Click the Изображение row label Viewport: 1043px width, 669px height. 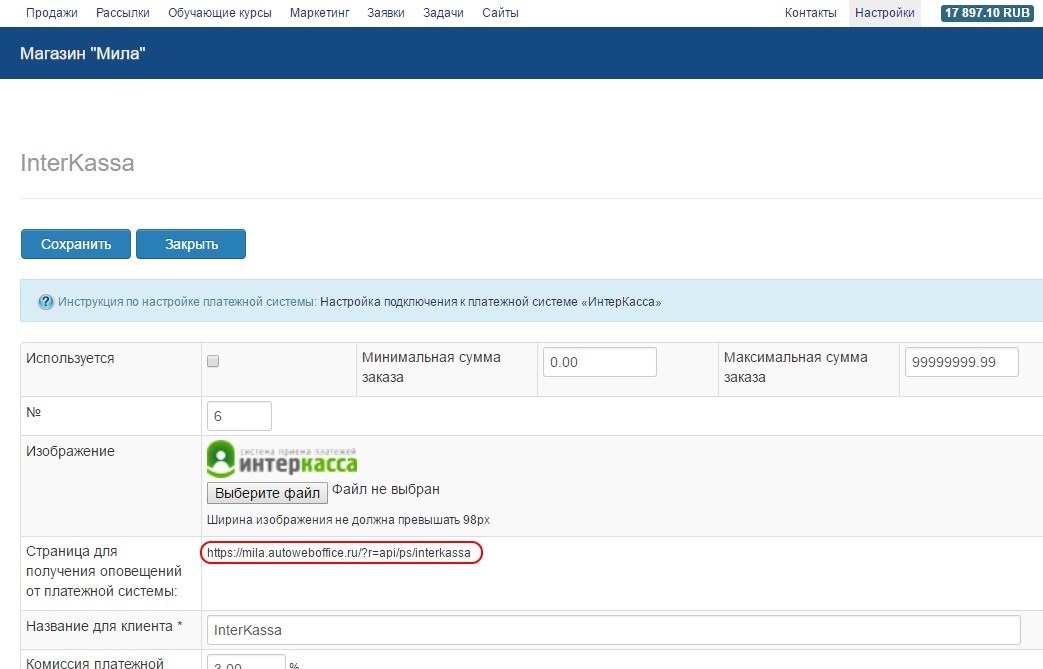tap(70, 451)
